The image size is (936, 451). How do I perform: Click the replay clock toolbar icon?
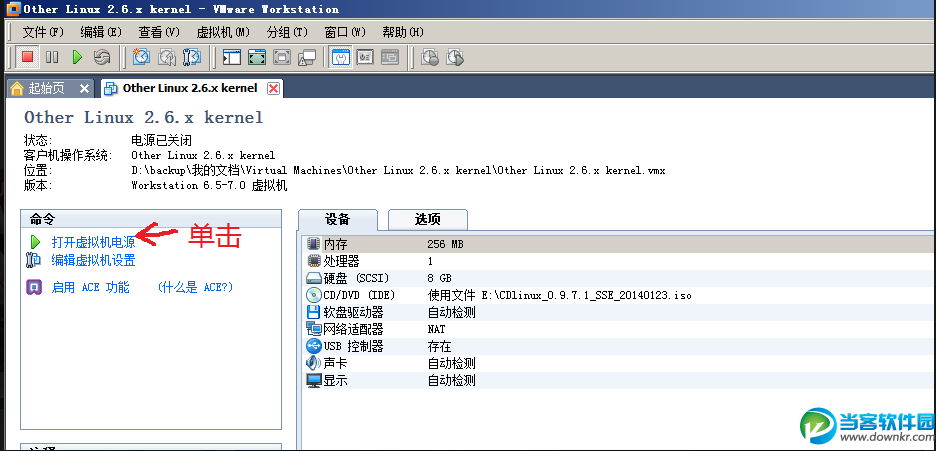pyautogui.click(x=455, y=57)
